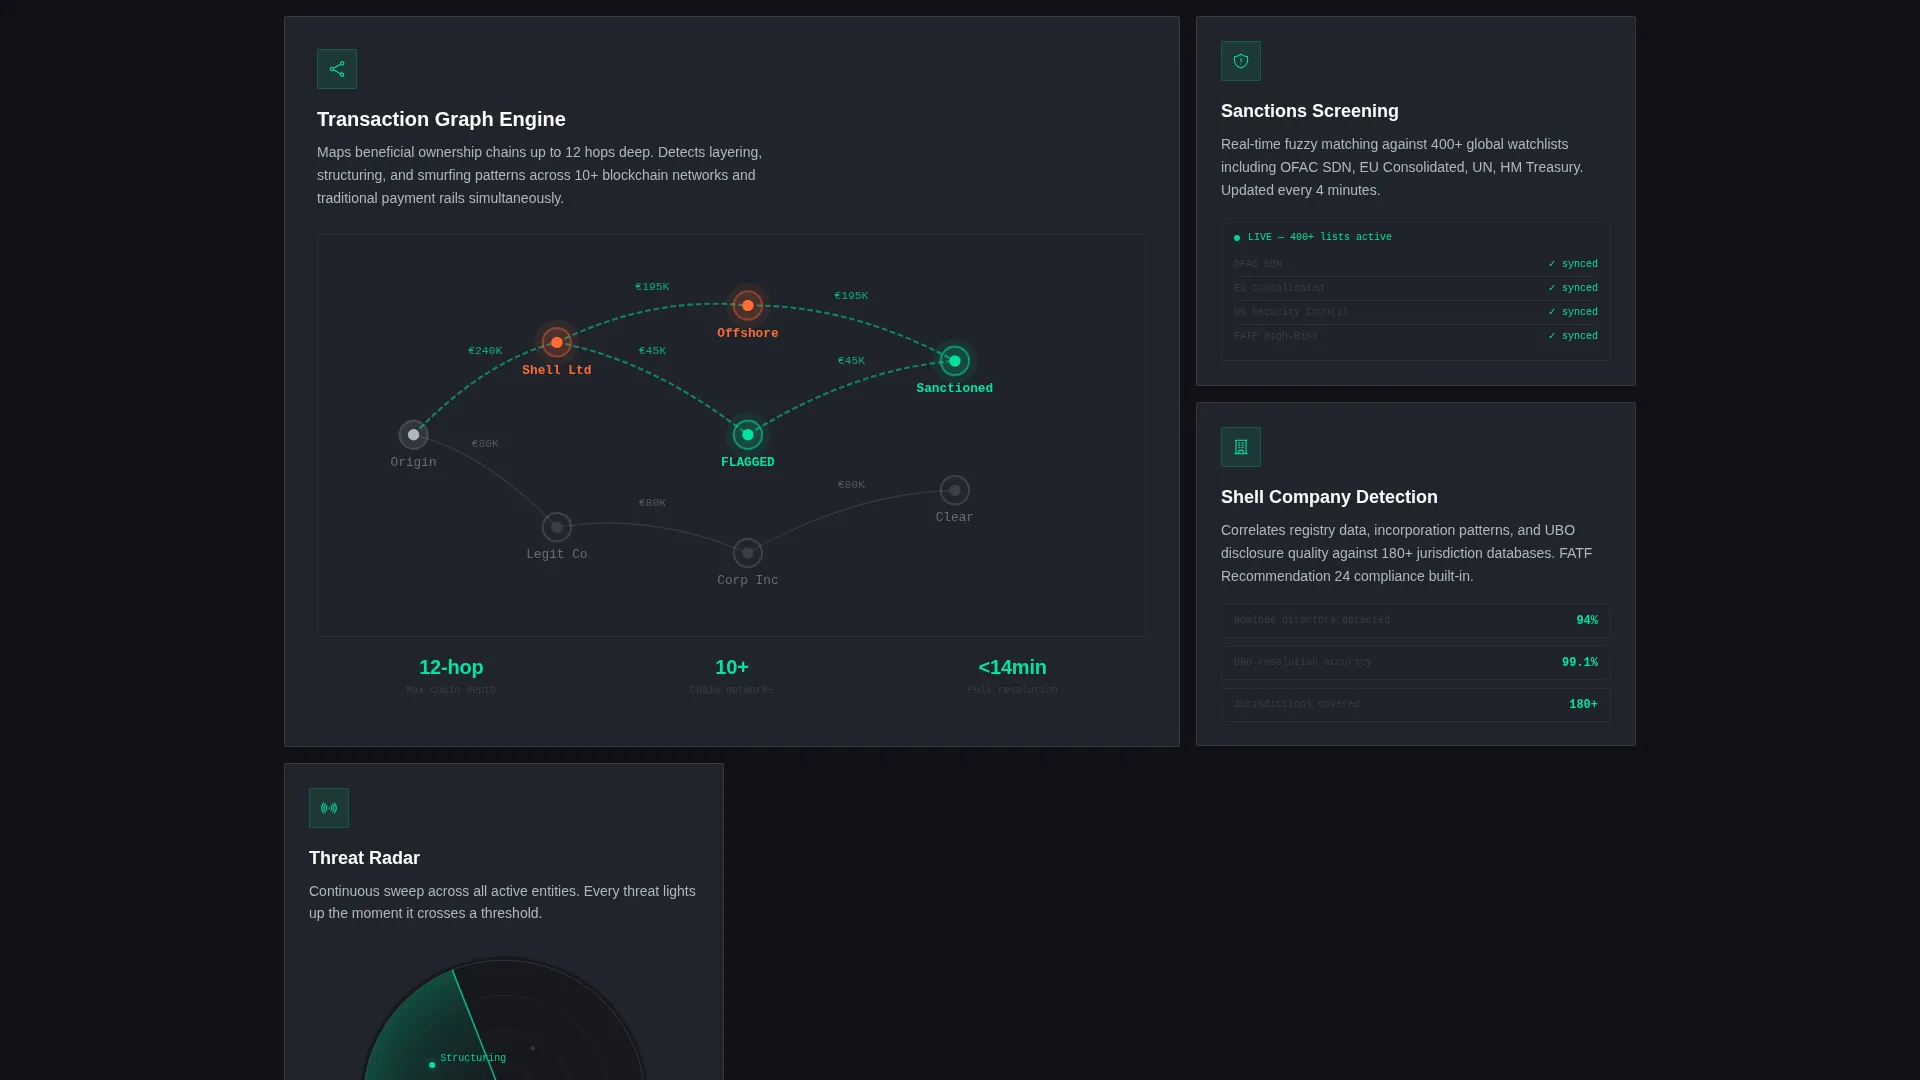Click the Sanctions Screening heading
Viewport: 1920px width, 1080px height.
pos(1310,111)
